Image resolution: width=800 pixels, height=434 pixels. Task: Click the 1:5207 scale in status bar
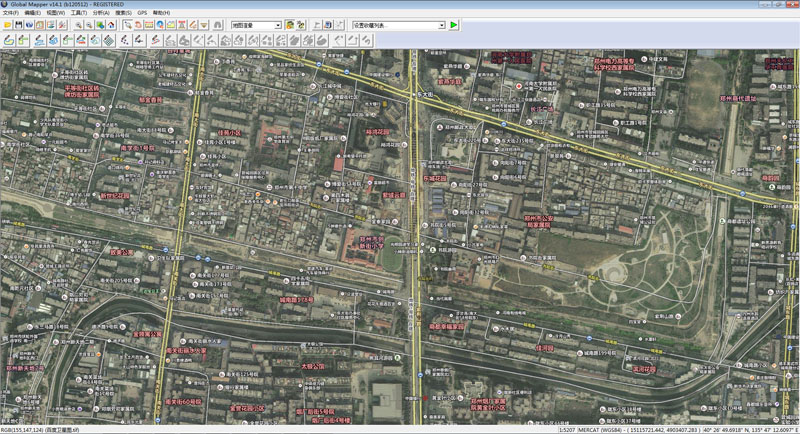(566, 430)
